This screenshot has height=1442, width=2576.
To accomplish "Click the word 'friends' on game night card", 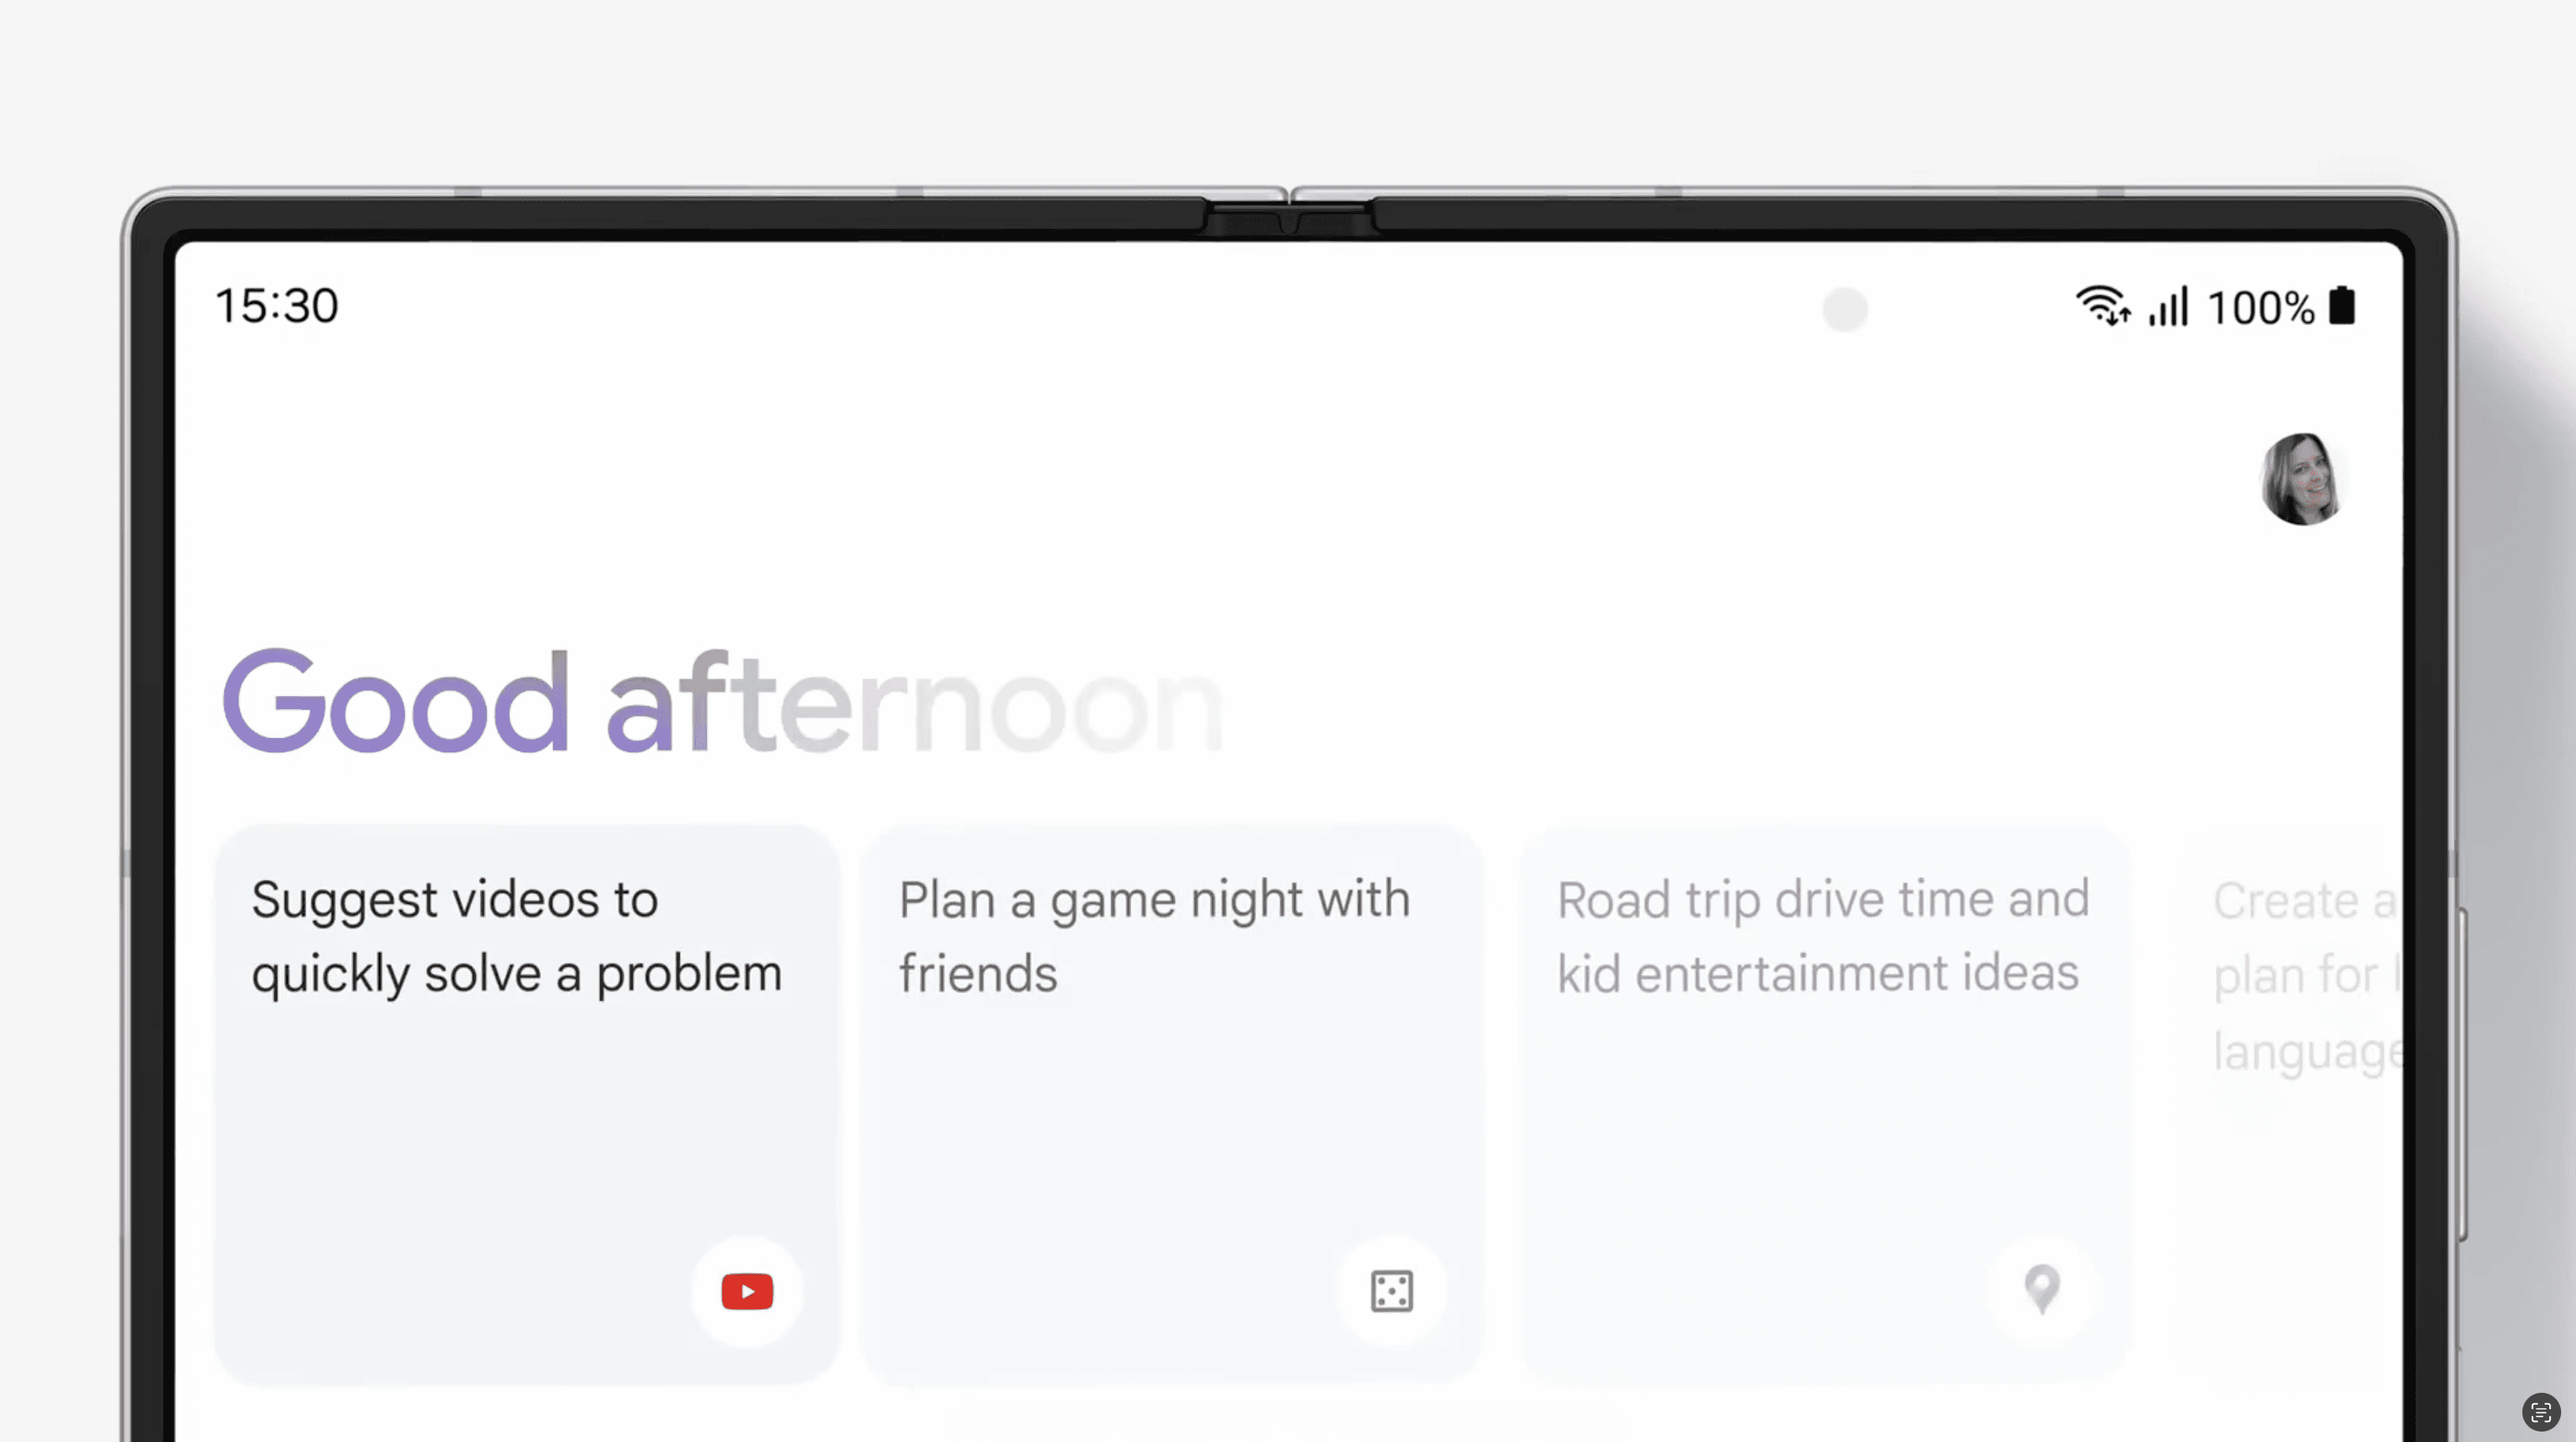I will 978,974.
